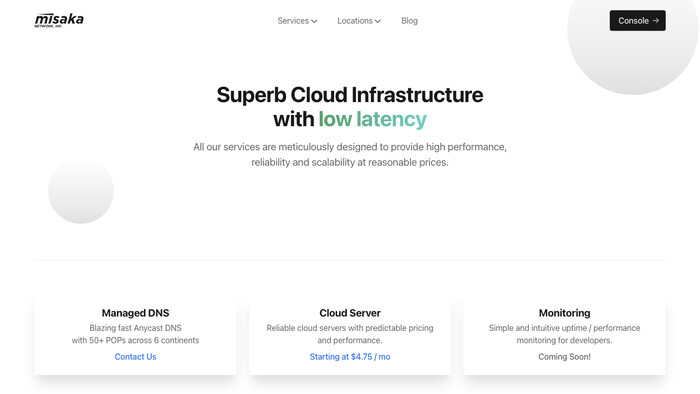Click Starting at $4.75 / mo link
The width and height of the screenshot is (700, 394).
coord(350,357)
